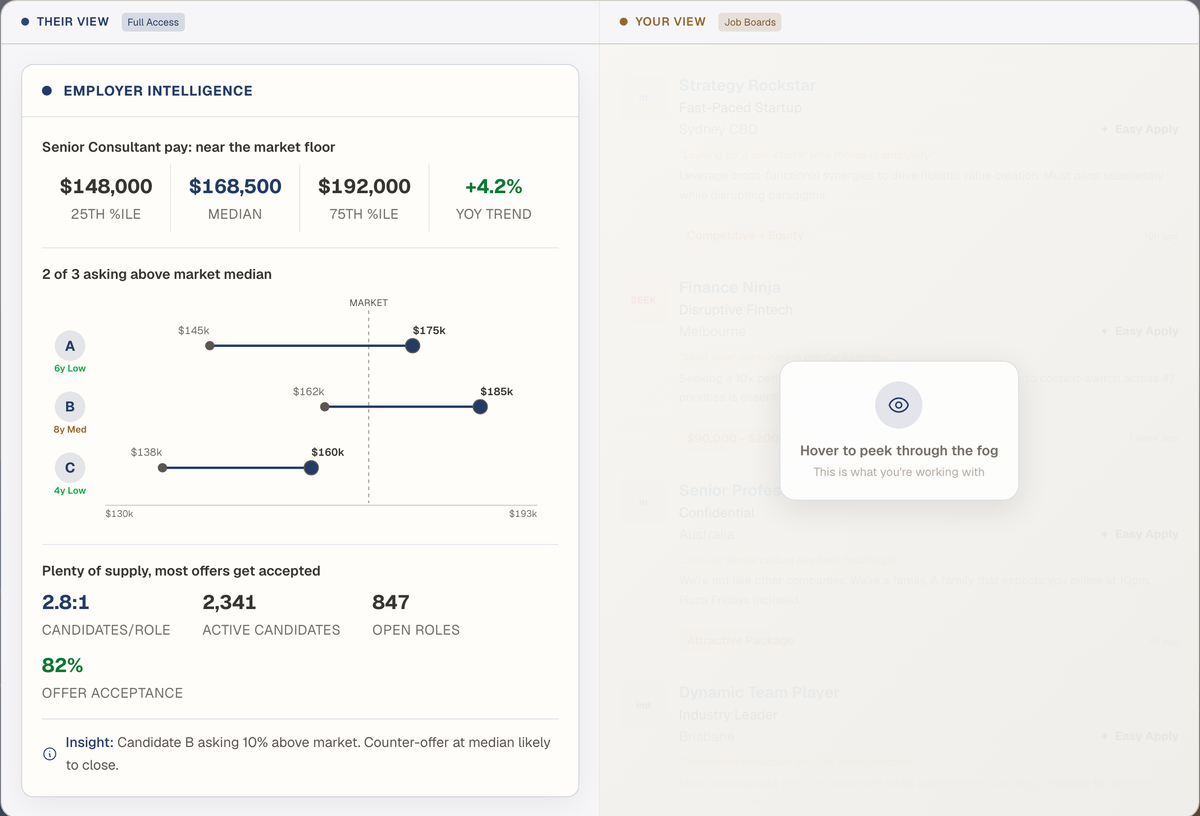Click the $168,500 median value
Screen dimensions: 1200x816
pos(235,186)
